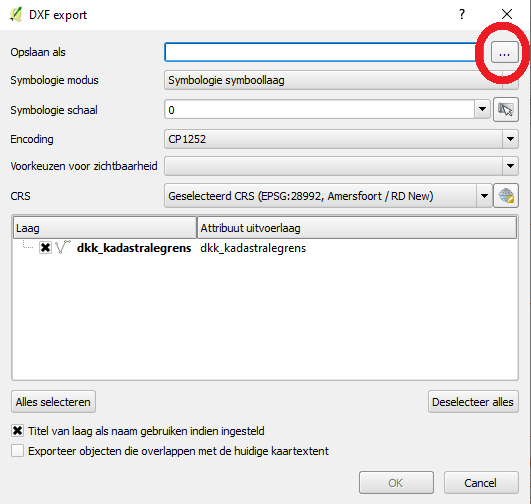This screenshot has height=504, width=531.
Task: Click the Cancel button
Action: [481, 483]
